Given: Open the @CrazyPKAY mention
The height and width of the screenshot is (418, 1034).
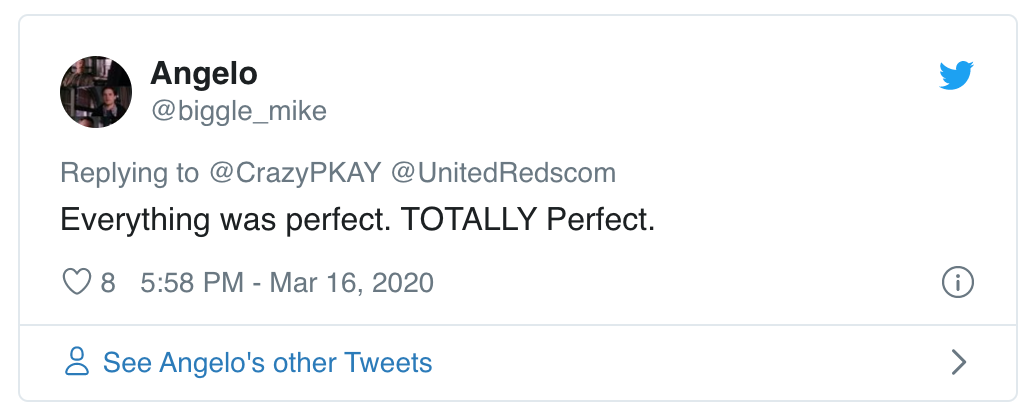Looking at the screenshot, I should 295,173.
